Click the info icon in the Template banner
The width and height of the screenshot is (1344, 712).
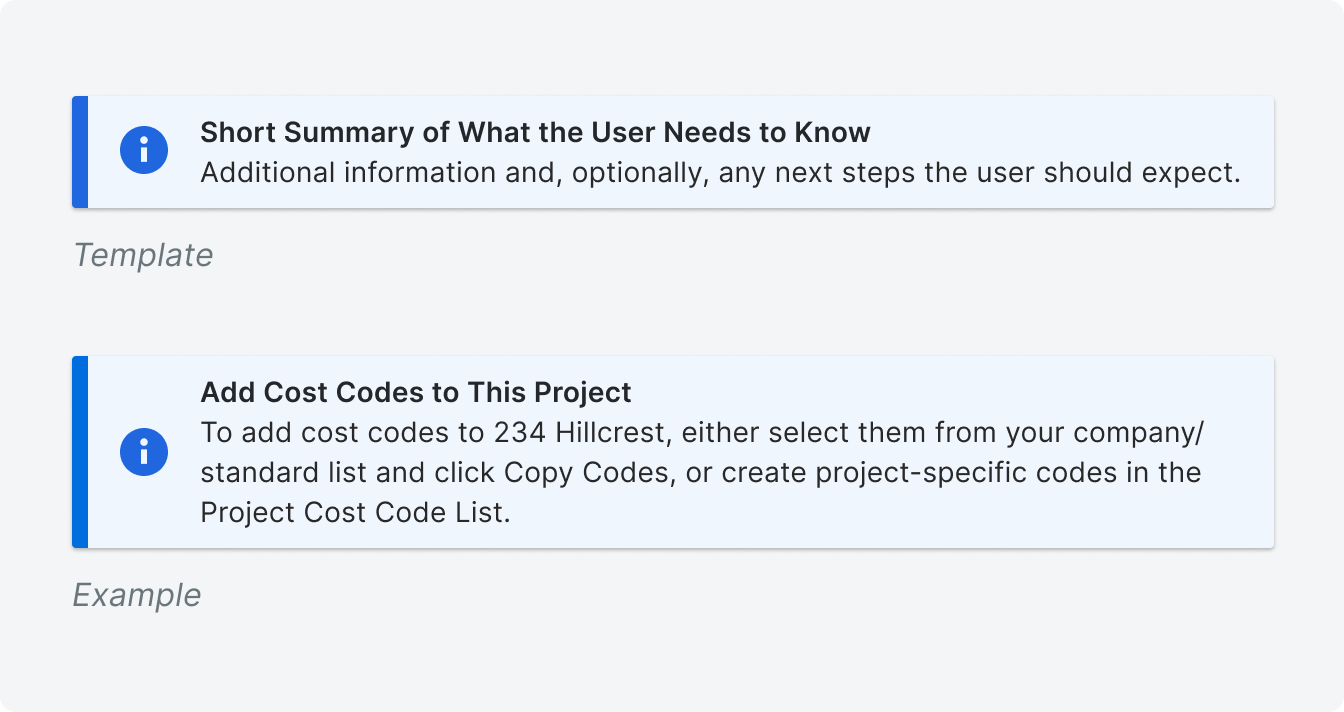[x=144, y=151]
